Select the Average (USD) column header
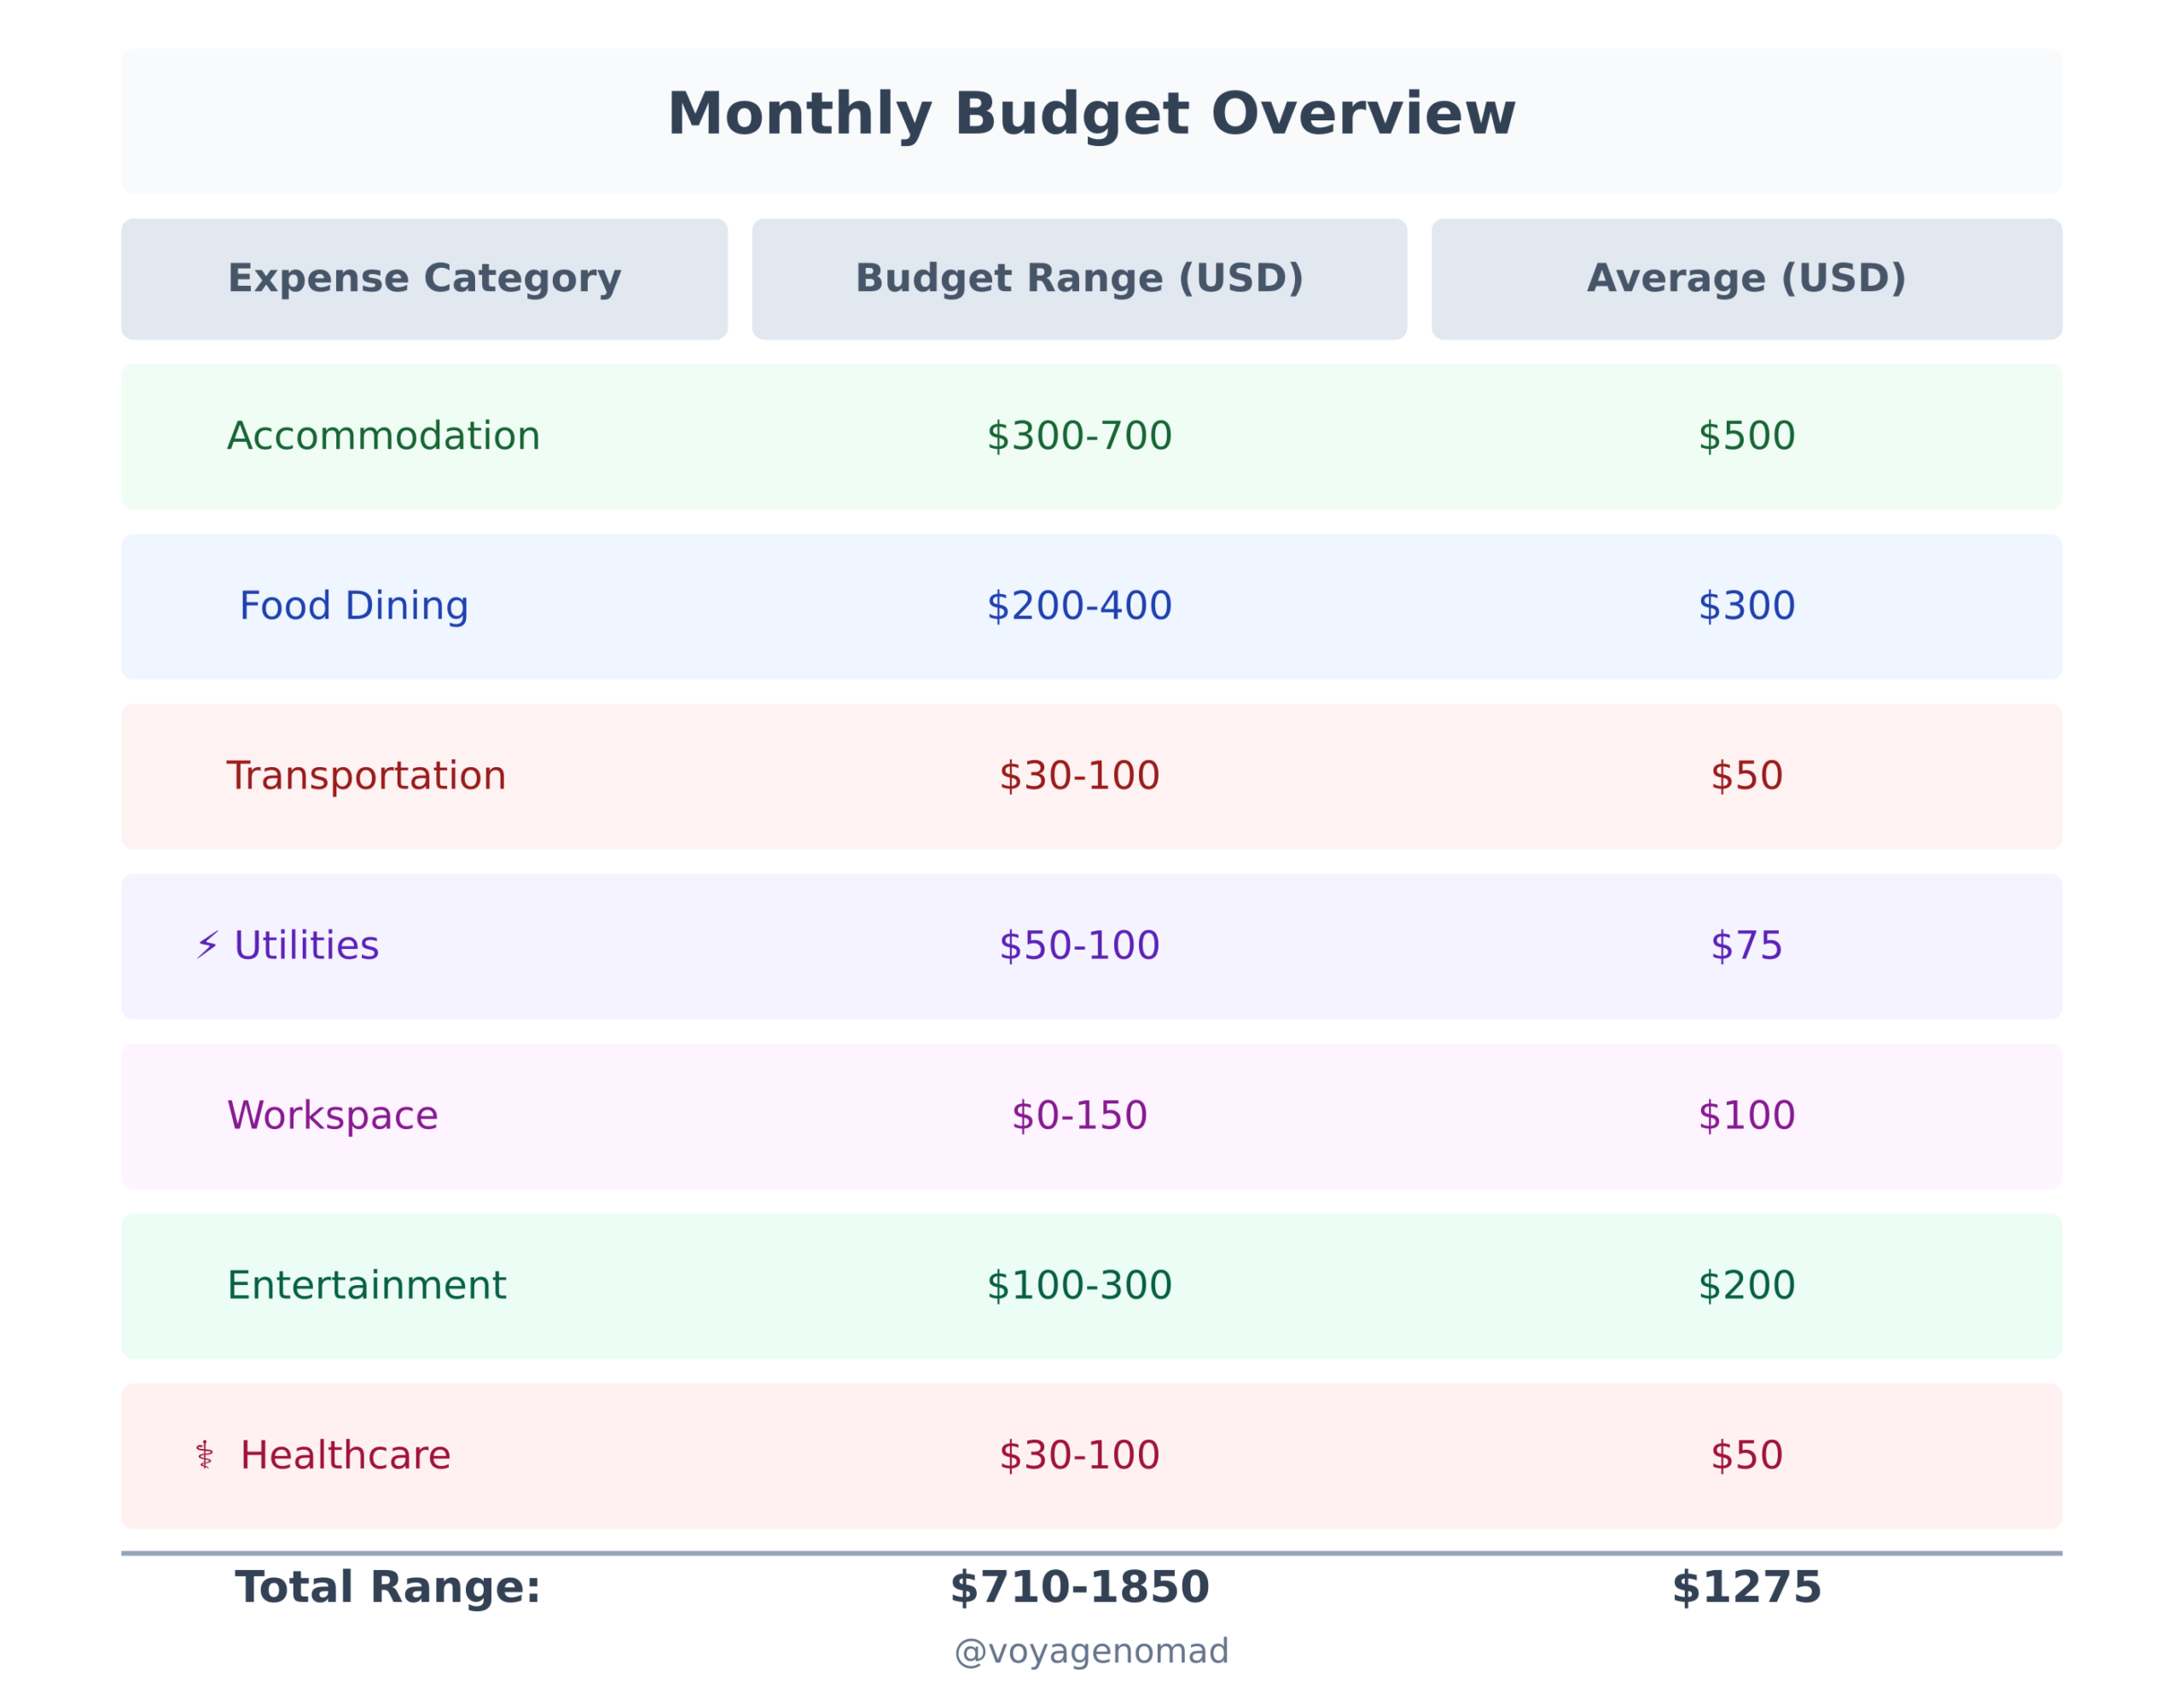 (1746, 279)
